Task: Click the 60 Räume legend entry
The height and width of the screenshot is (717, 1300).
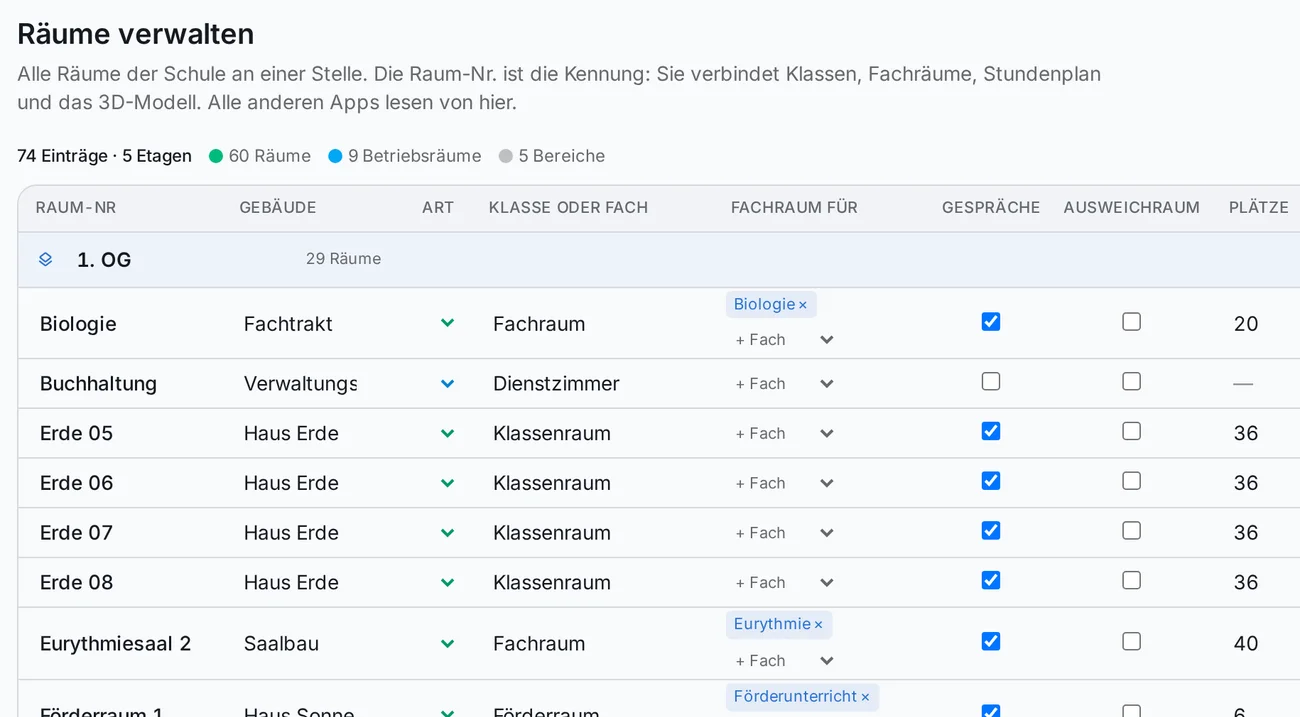Action: [x=260, y=156]
